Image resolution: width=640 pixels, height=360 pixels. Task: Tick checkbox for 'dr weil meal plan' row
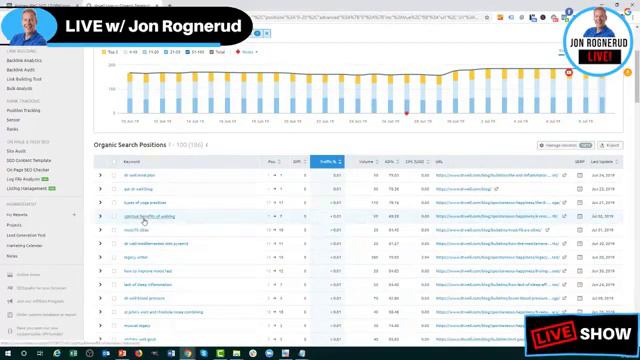pos(114,175)
